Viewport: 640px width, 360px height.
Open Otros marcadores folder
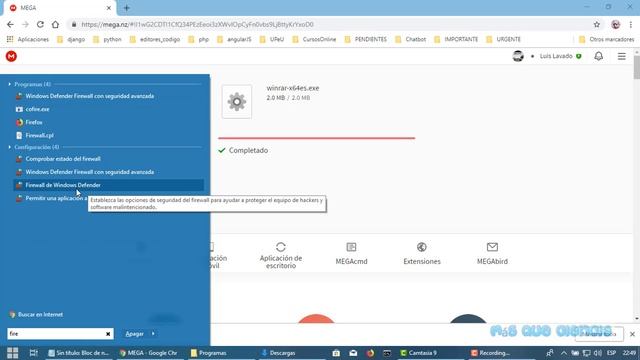(x=607, y=39)
